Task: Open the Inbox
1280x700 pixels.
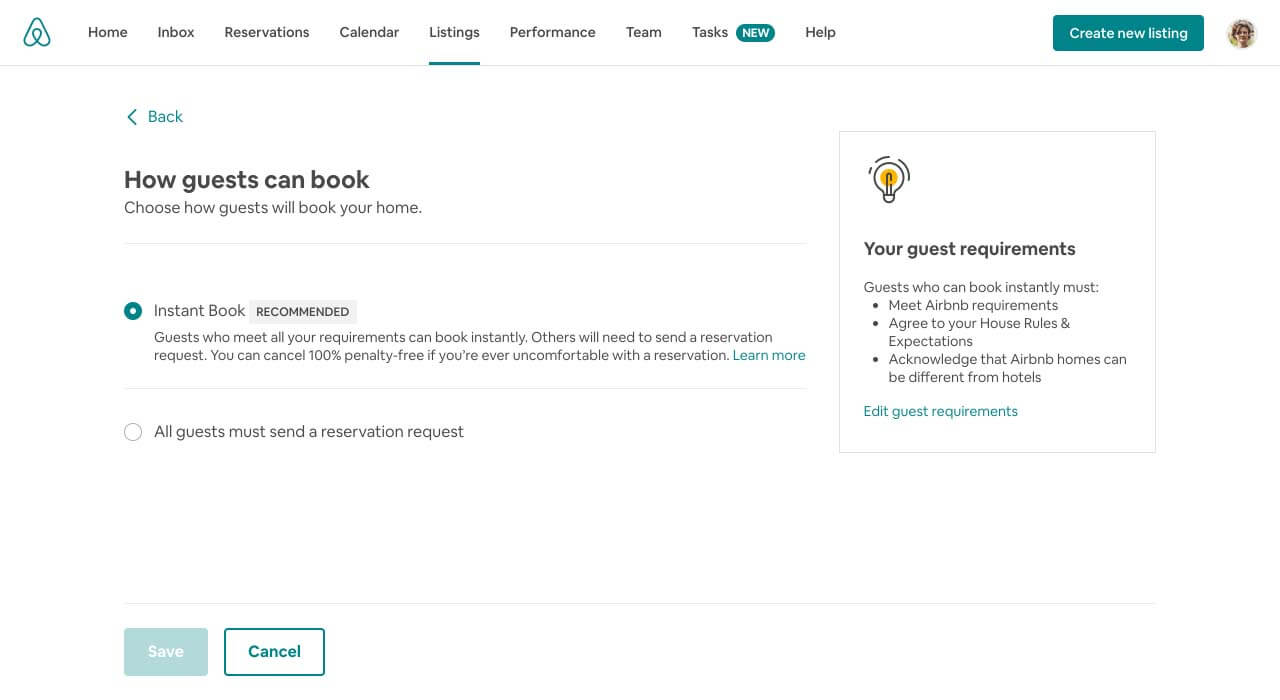Action: pyautogui.click(x=175, y=32)
